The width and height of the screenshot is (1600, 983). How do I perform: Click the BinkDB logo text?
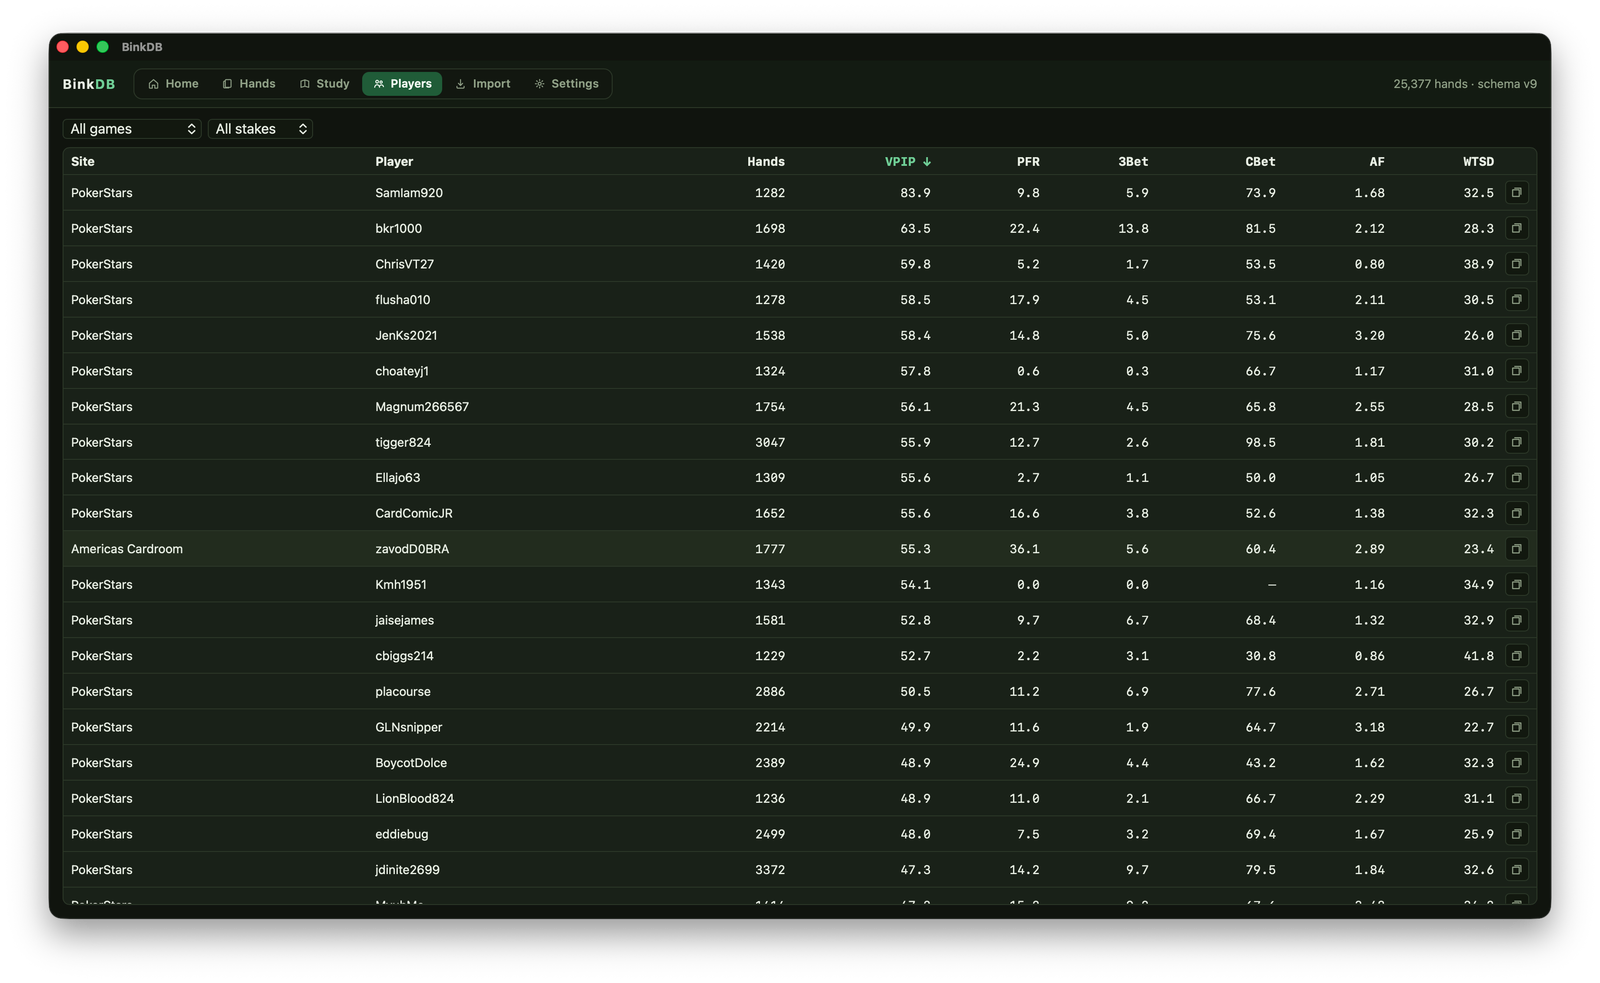point(89,84)
